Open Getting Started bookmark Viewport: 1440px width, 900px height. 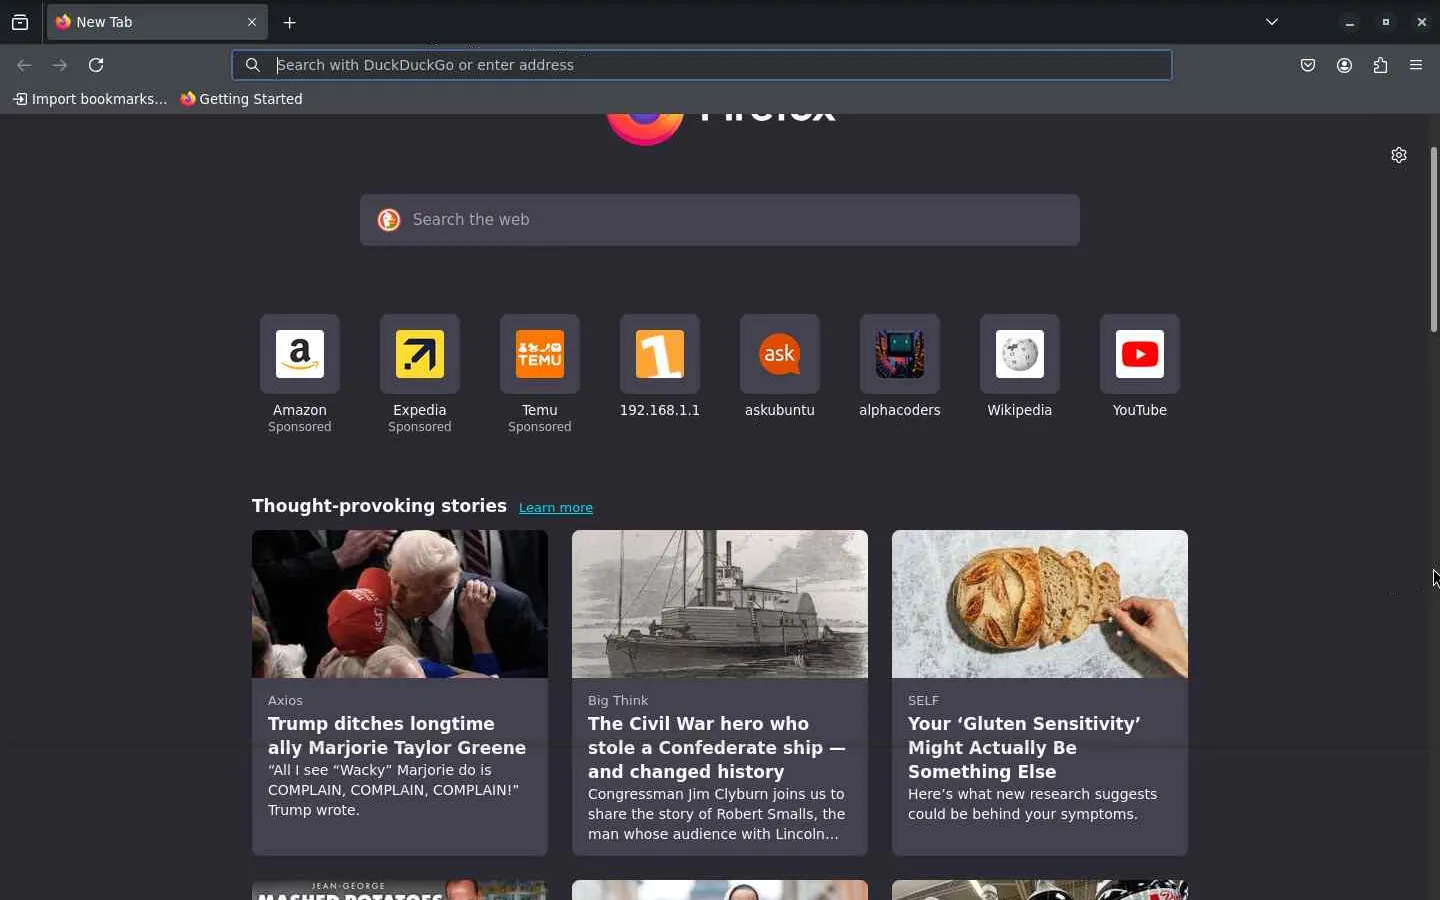241,99
